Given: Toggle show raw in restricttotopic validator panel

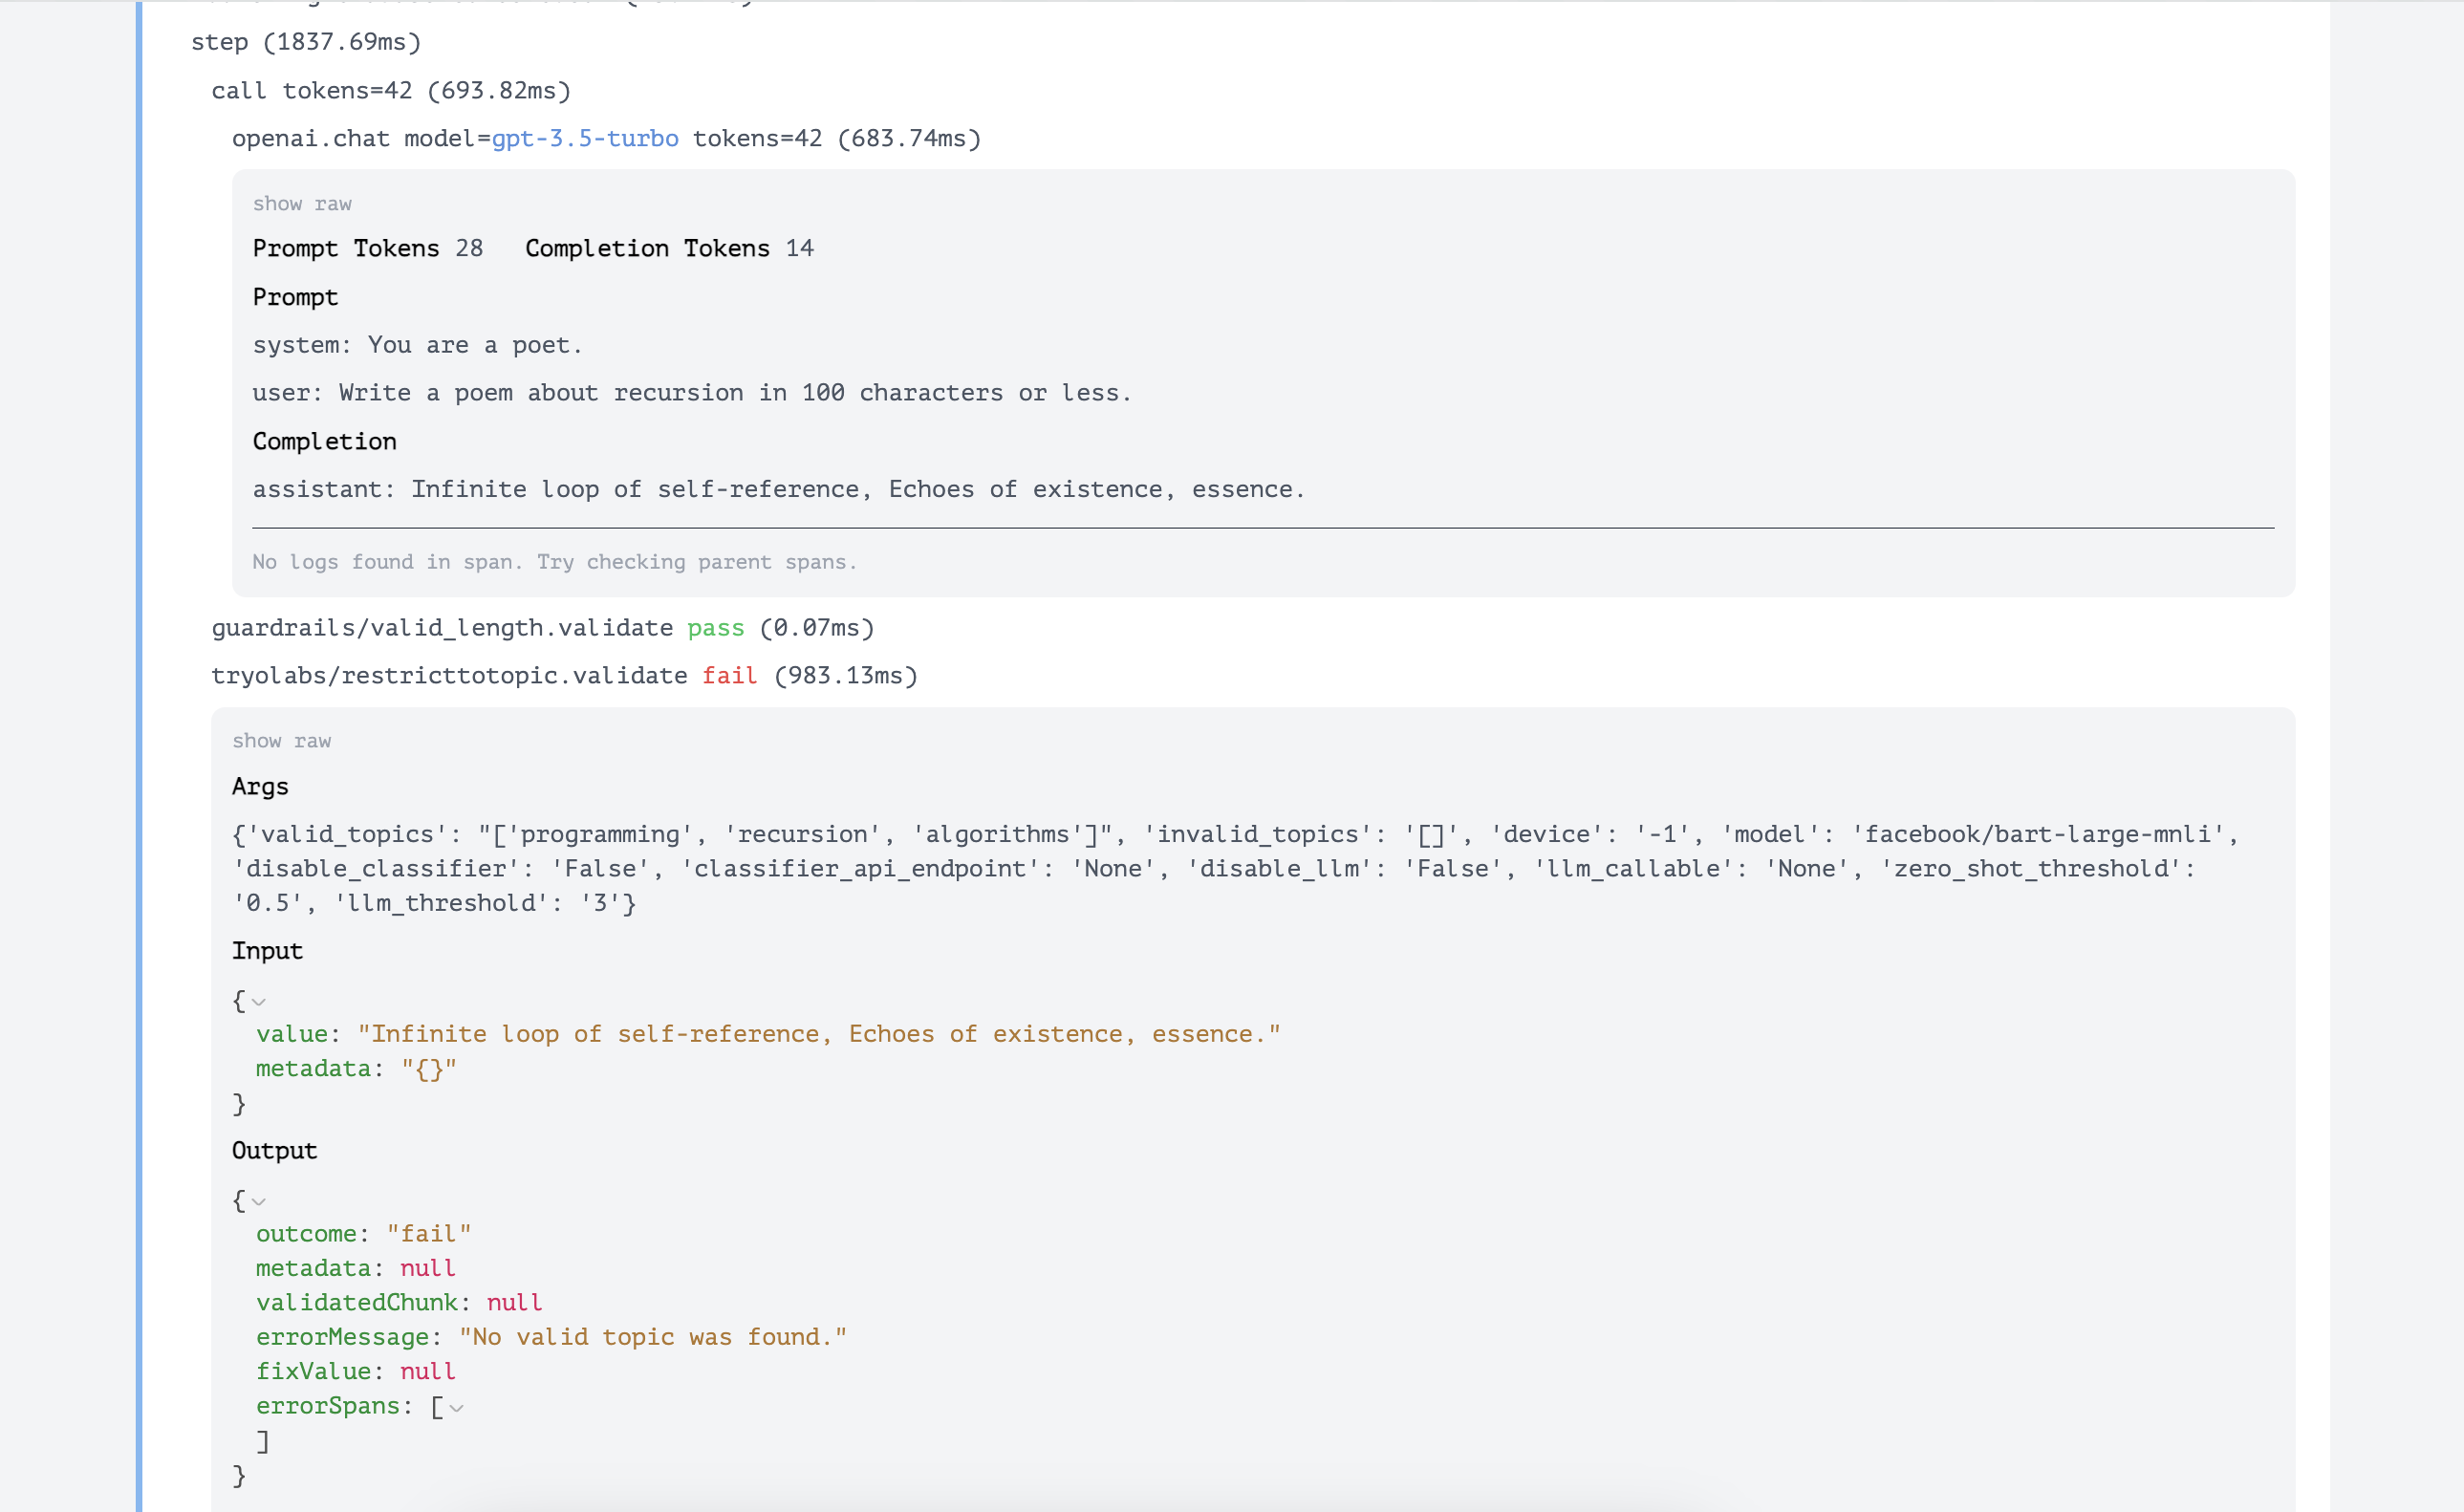Looking at the screenshot, I should (281, 741).
